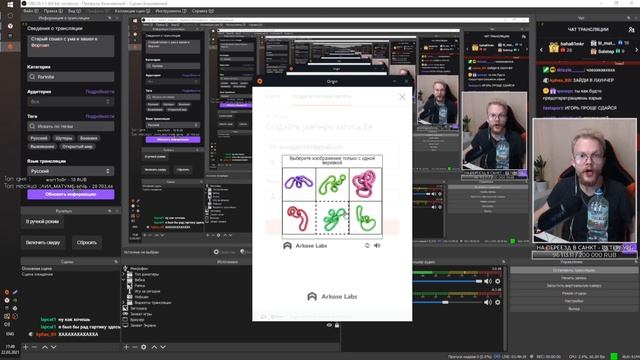Image resolution: width=640 pixels, height=360 pixels.
Task: Open the chat community users icon
Action: click(631, 29)
